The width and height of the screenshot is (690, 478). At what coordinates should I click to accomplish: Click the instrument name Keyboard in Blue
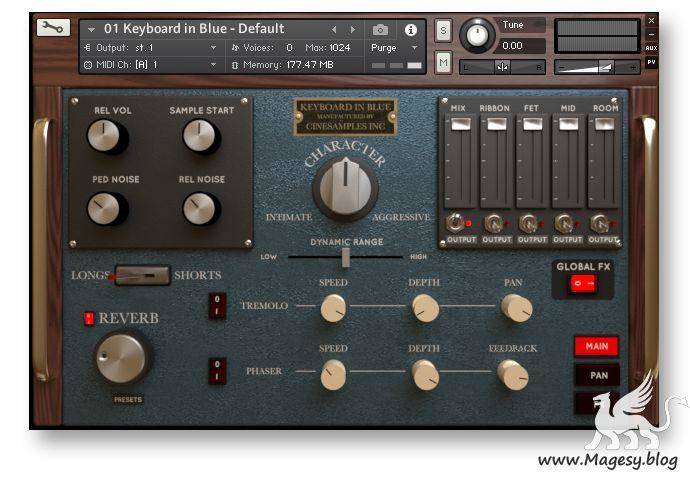click(x=194, y=29)
